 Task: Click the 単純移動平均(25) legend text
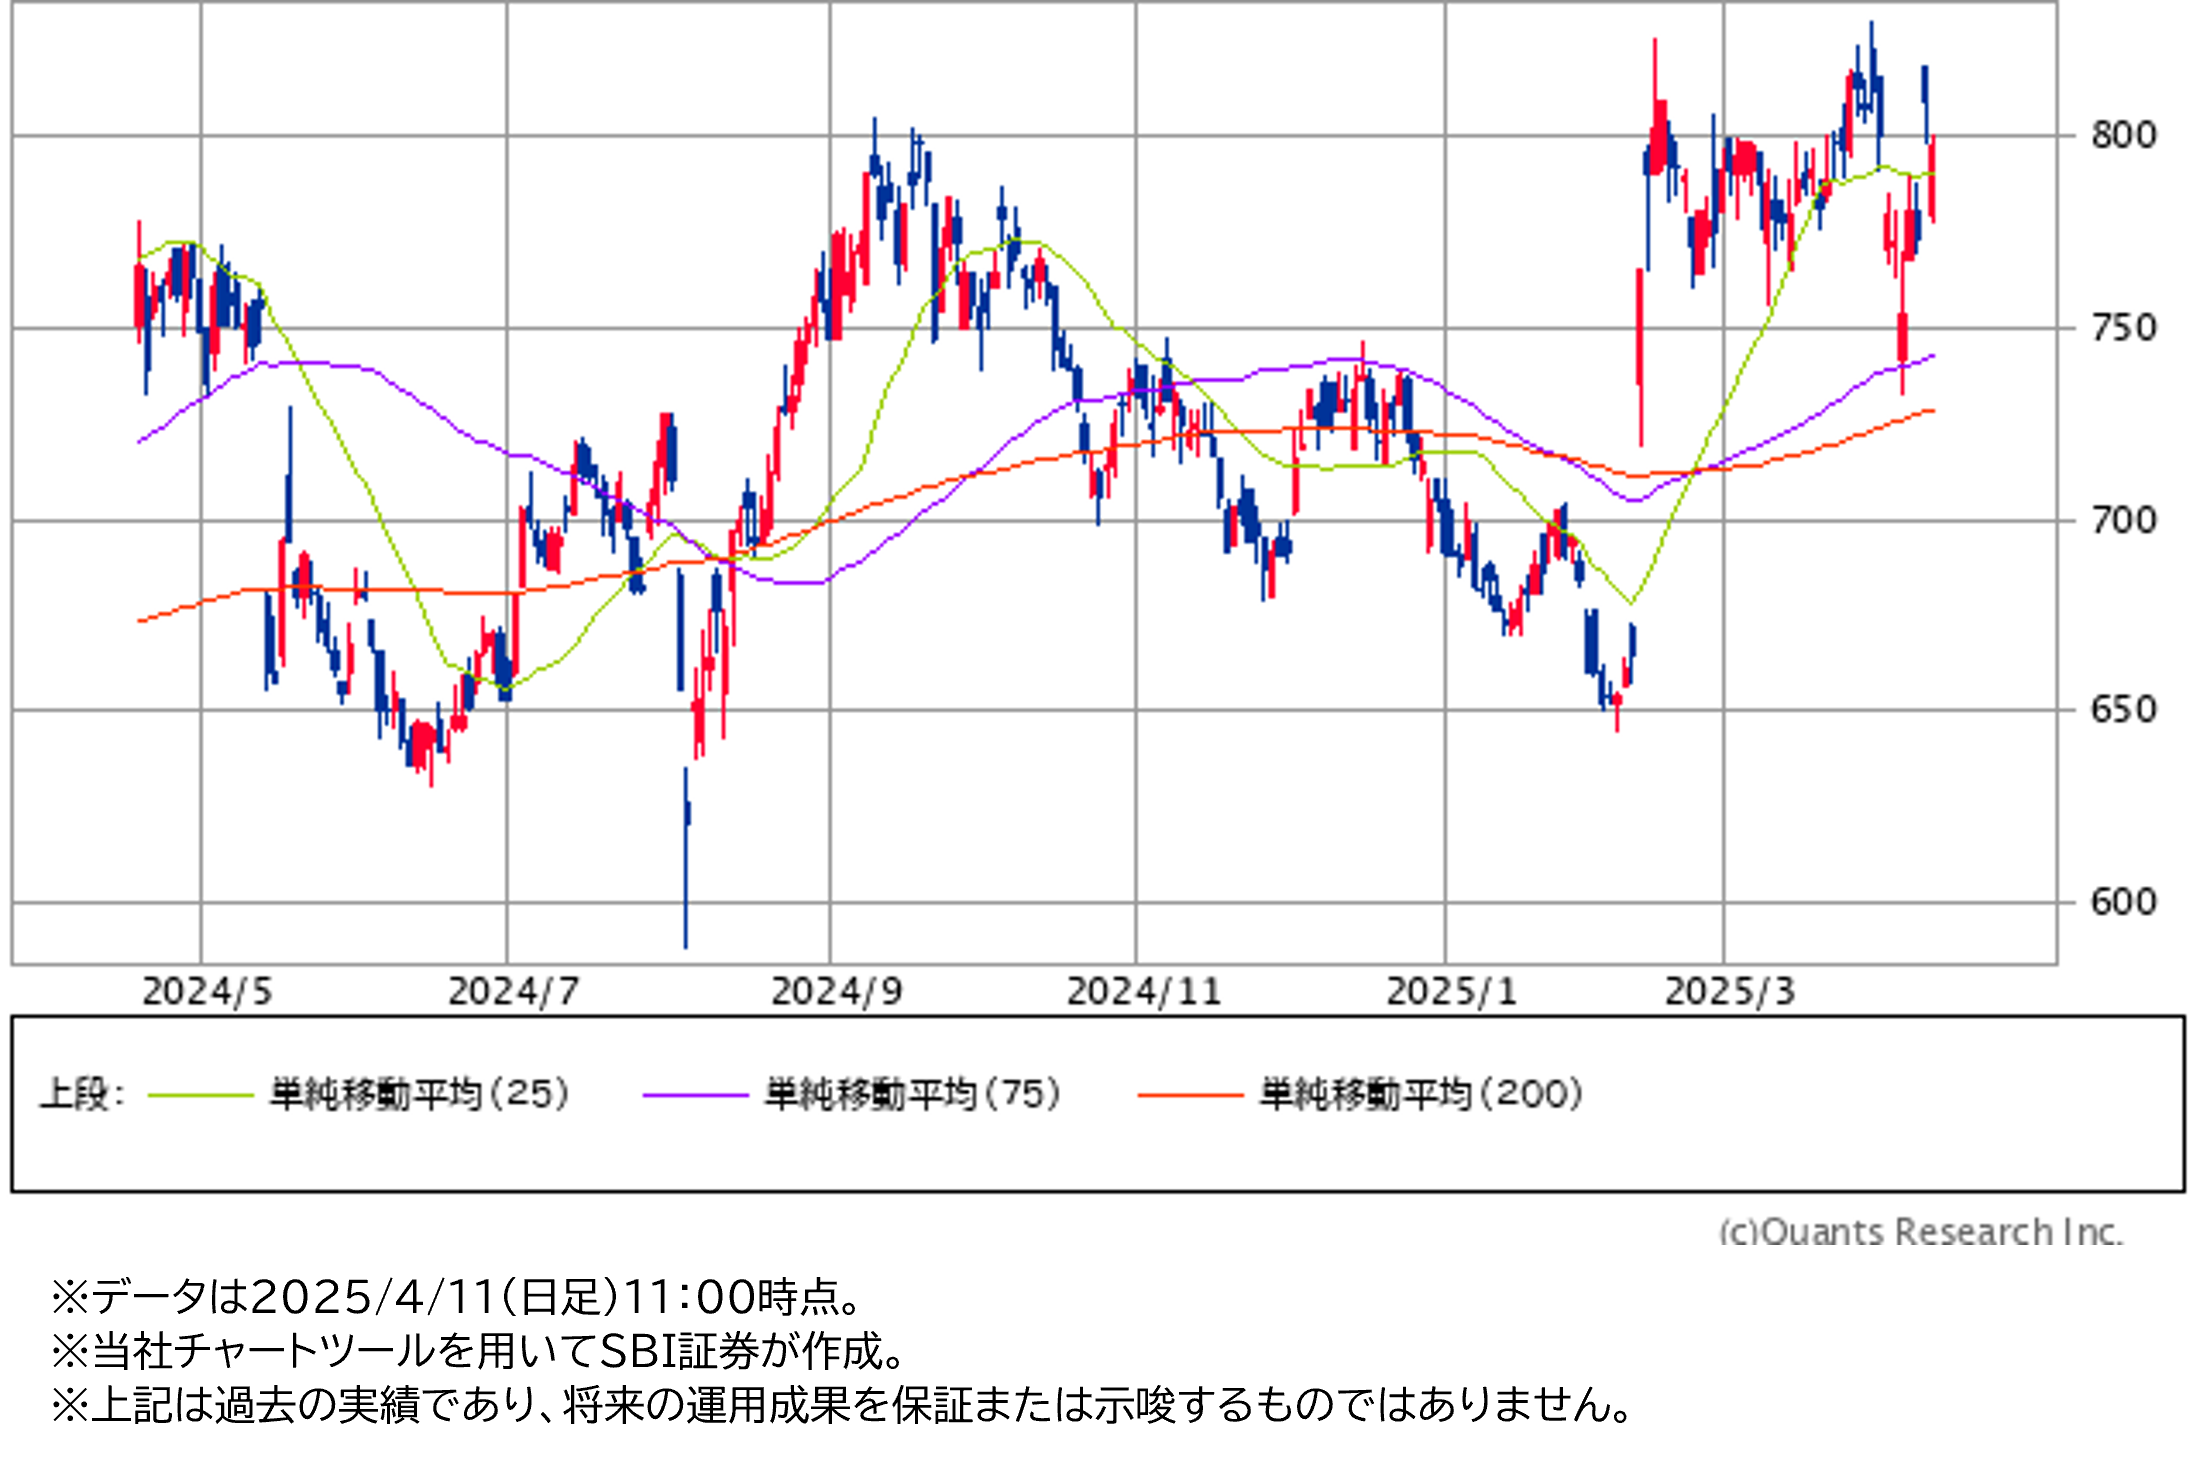(x=420, y=1094)
